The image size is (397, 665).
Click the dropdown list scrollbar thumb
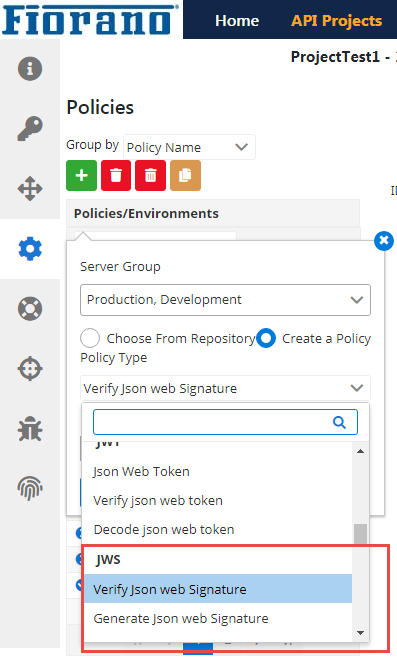pos(361,534)
